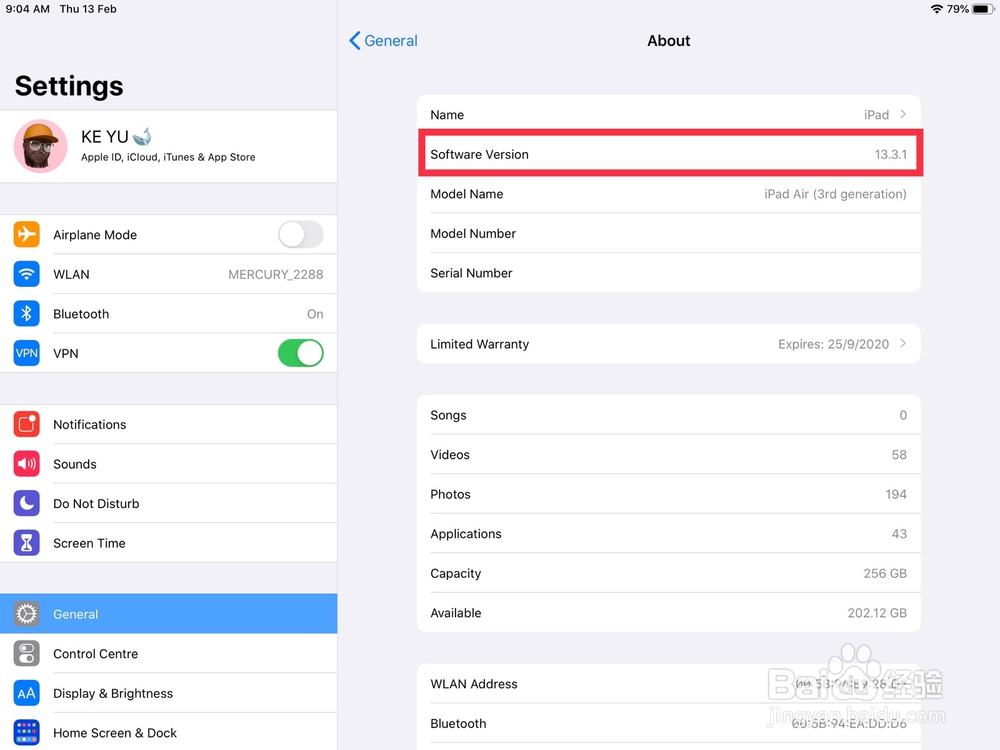Tap the Control Centre icon

click(26, 653)
